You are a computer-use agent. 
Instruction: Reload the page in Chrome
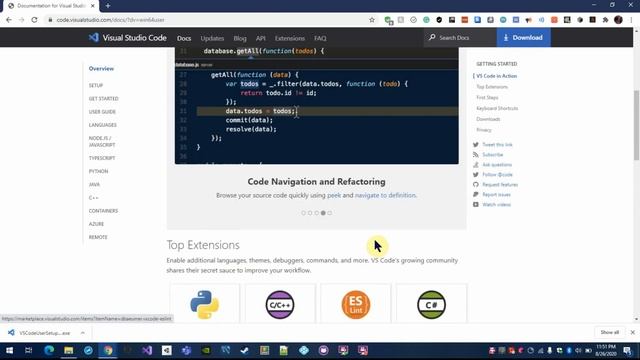[34, 20]
